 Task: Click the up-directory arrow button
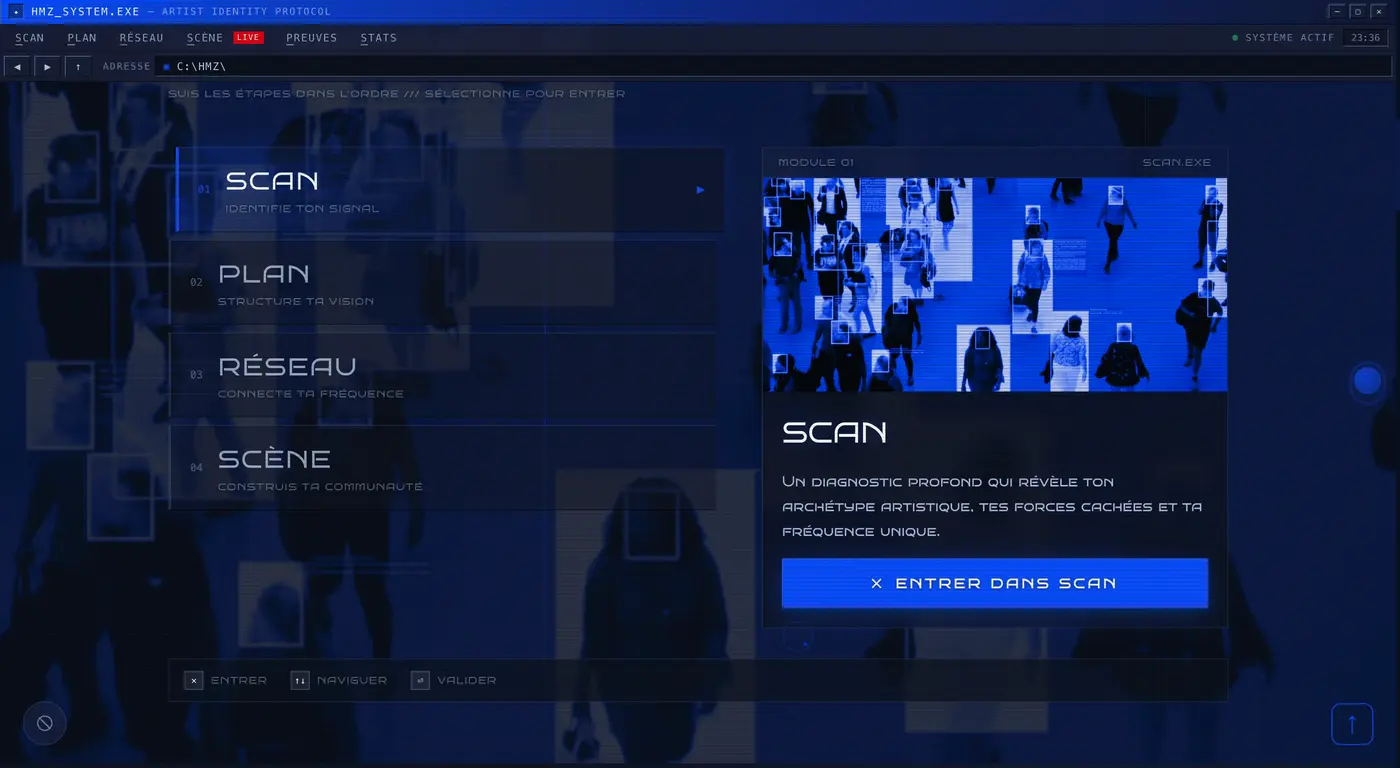(78, 67)
